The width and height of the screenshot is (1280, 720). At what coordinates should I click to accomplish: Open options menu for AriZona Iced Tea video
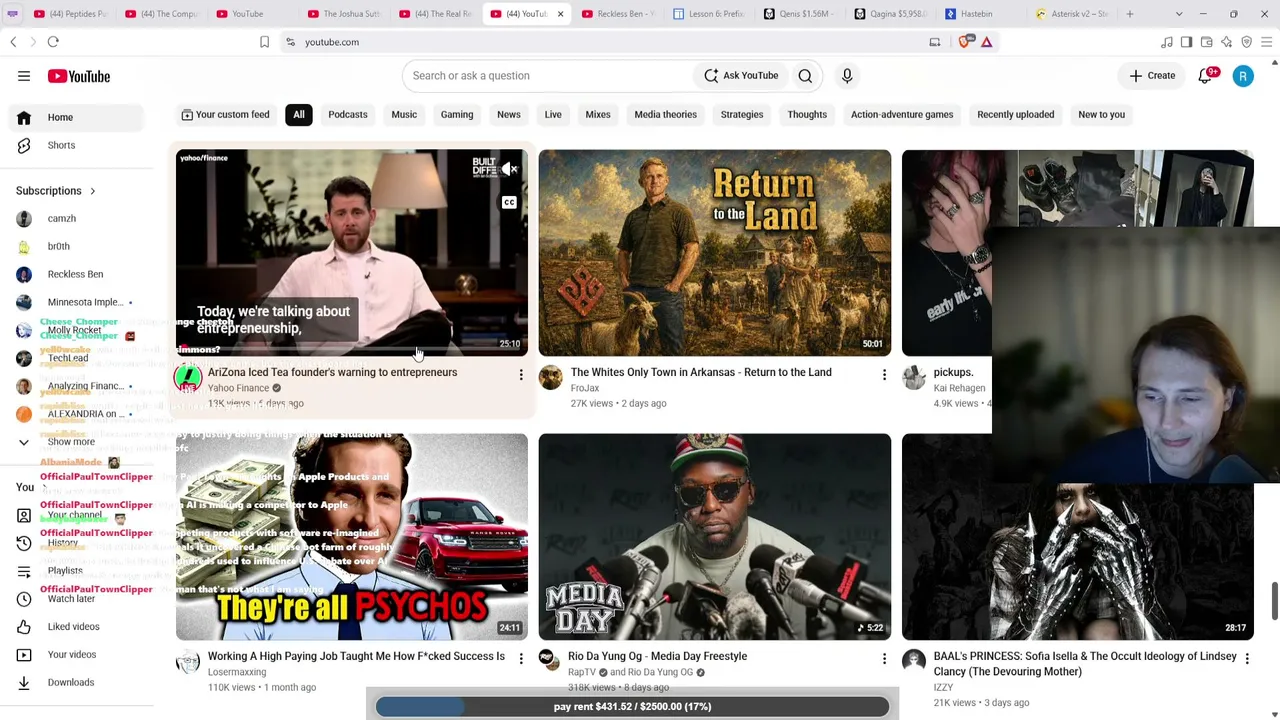click(521, 375)
